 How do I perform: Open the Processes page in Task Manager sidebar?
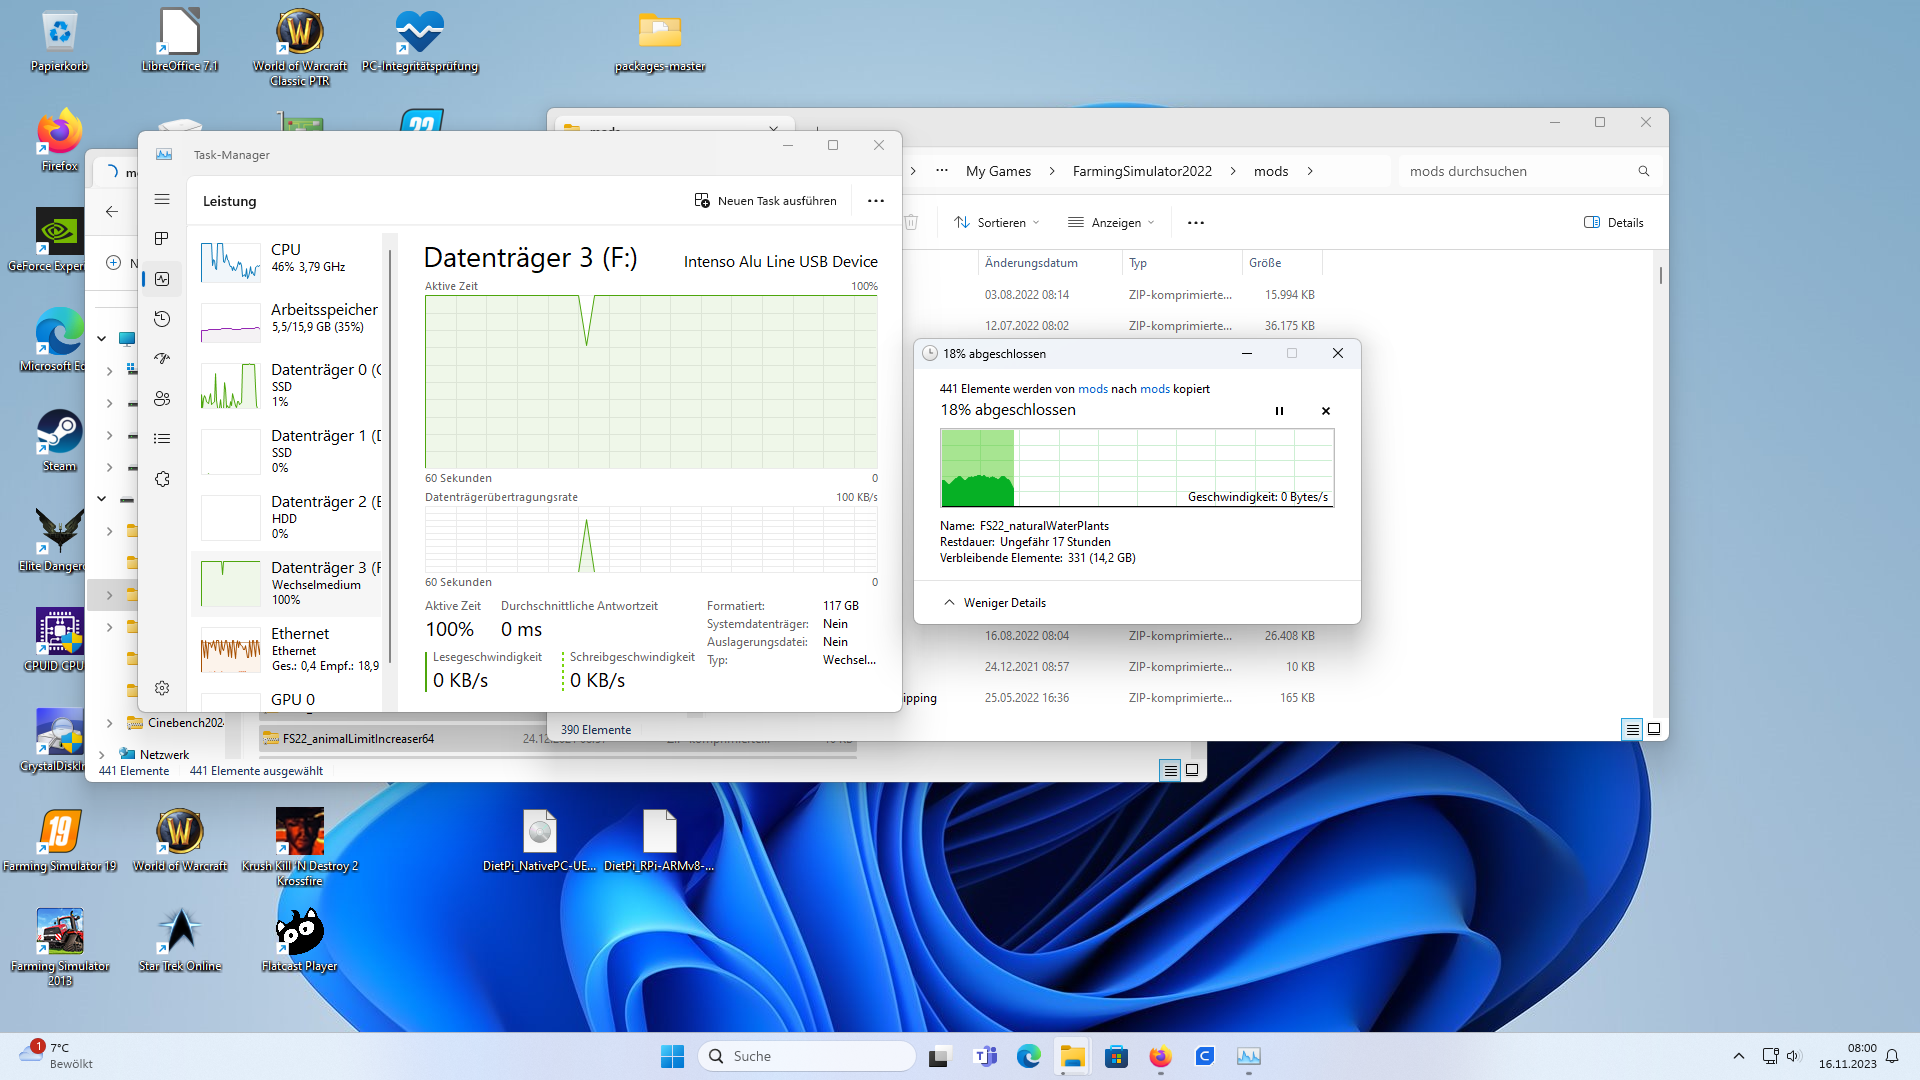click(162, 239)
